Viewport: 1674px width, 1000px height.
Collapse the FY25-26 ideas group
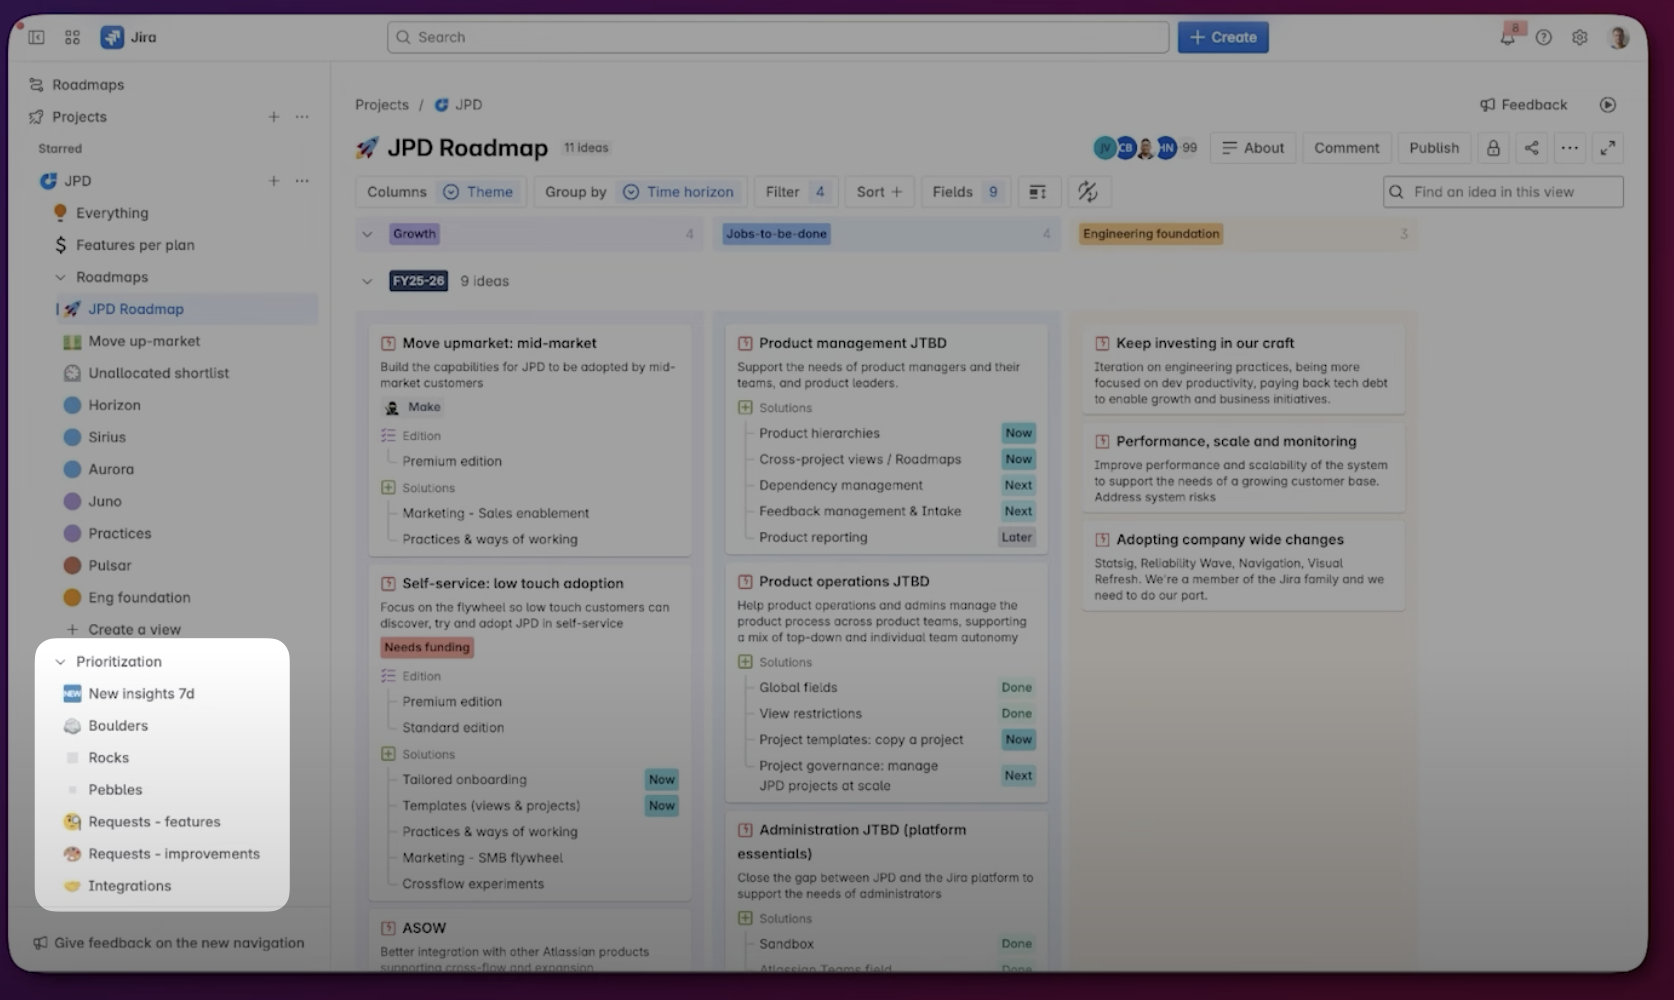click(x=367, y=281)
